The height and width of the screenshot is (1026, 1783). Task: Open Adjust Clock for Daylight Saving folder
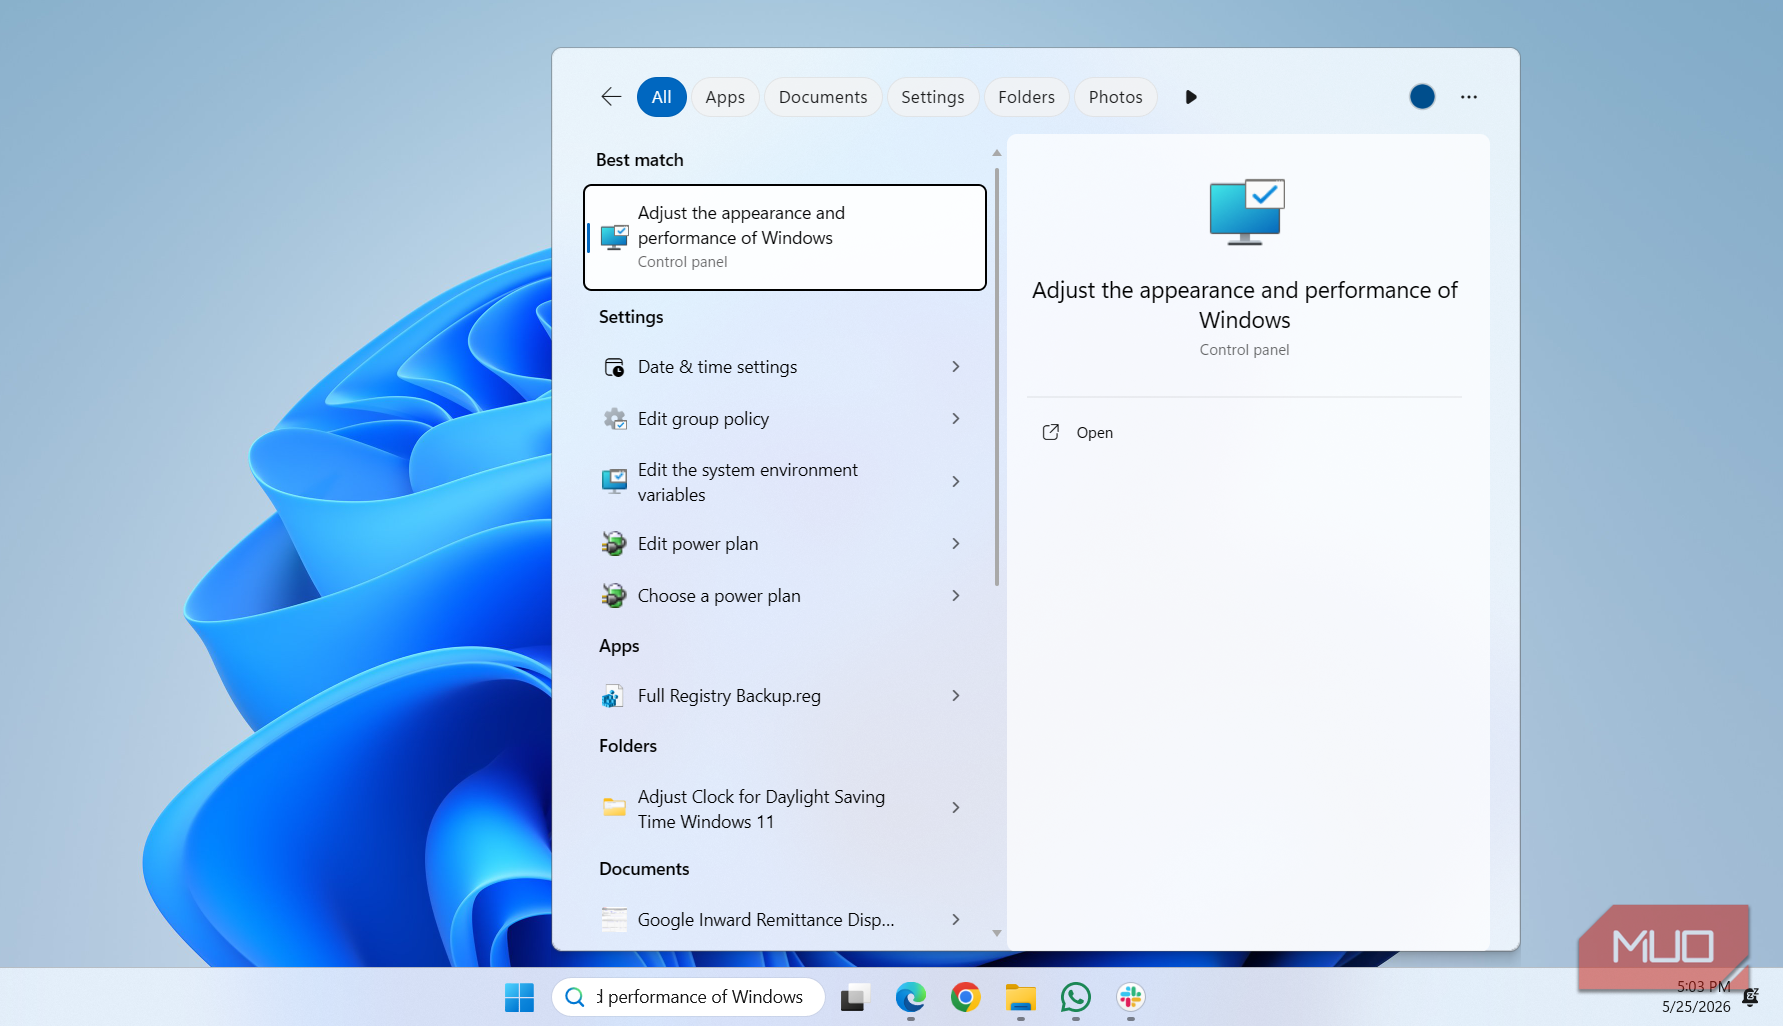point(785,808)
